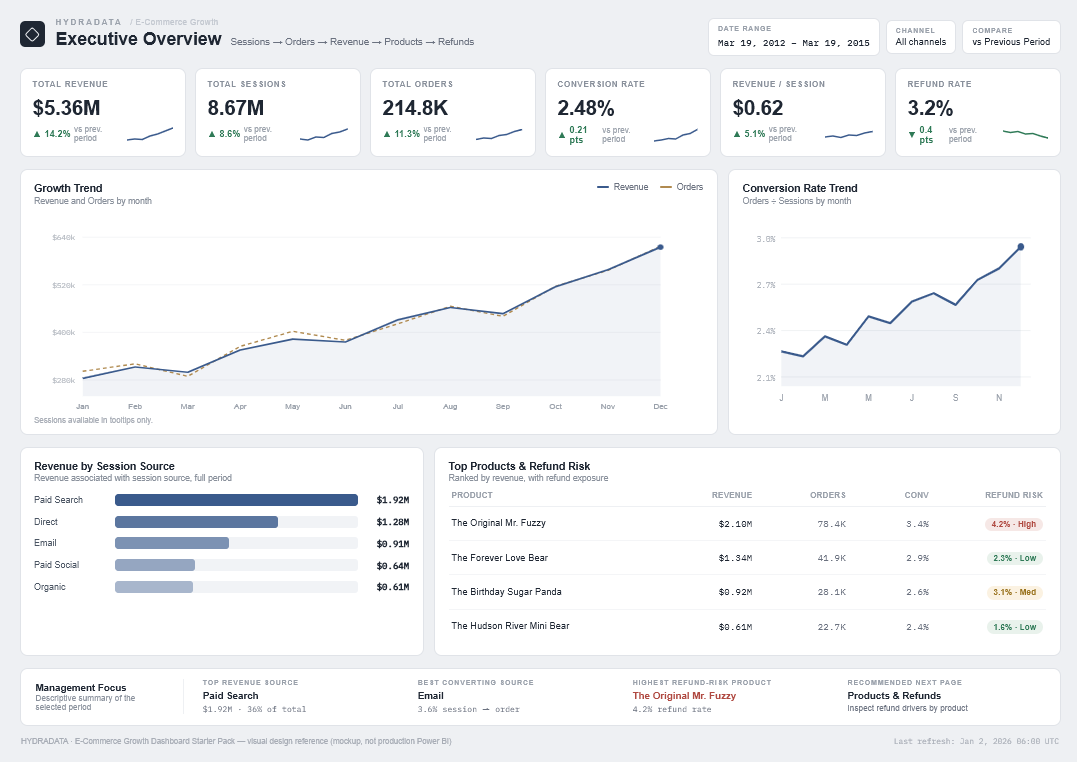Click the Management Focus heading
Viewport: 1077px width, 762px height.
pyautogui.click(x=81, y=688)
